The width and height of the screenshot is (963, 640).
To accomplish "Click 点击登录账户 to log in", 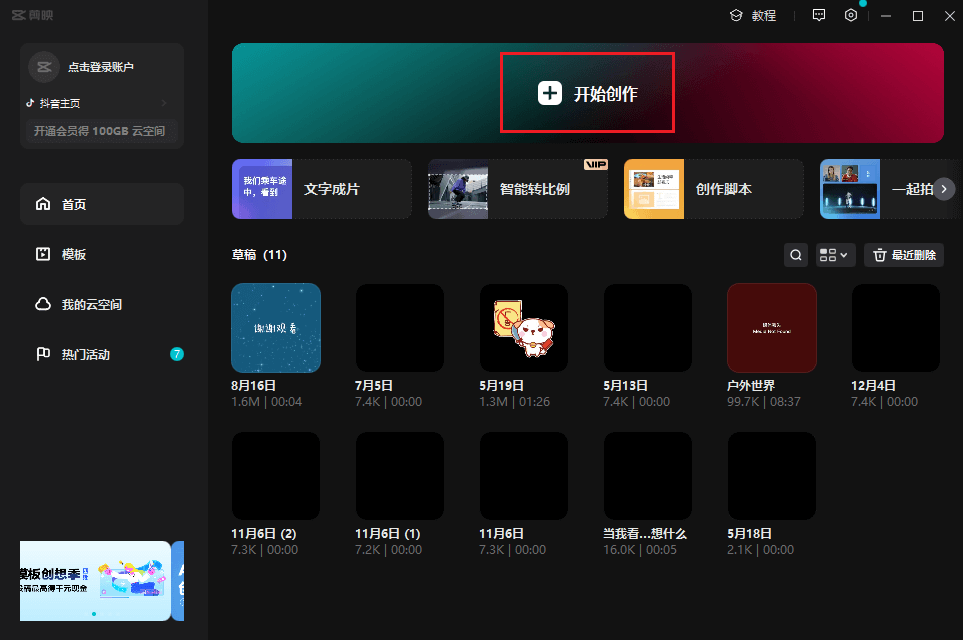I will (x=101, y=67).
